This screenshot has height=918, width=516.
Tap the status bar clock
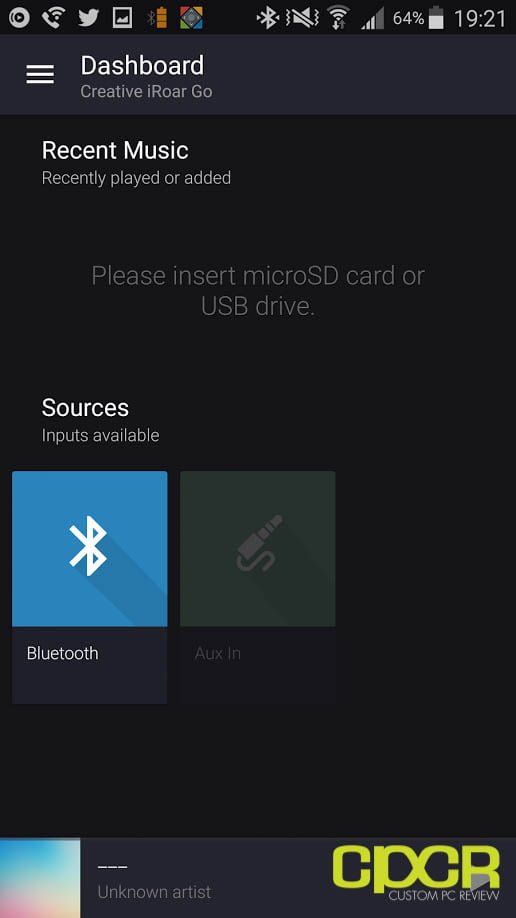[x=480, y=19]
